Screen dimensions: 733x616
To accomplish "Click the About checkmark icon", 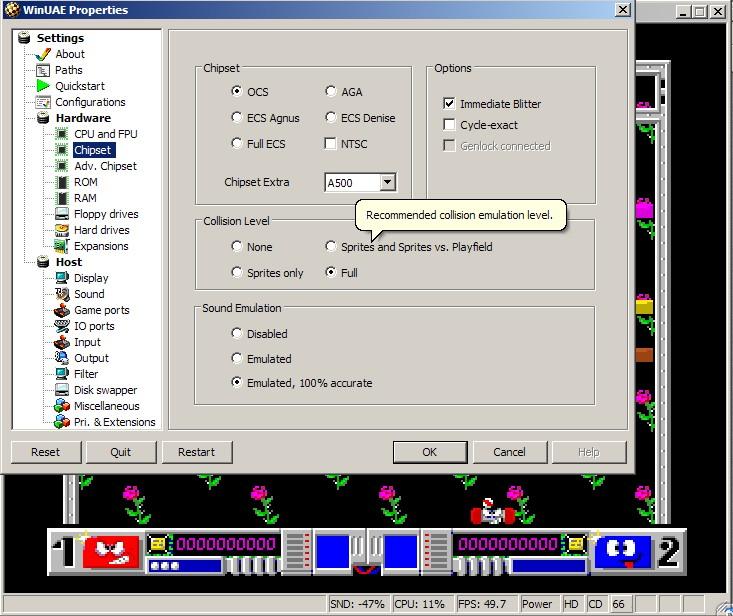I will pyautogui.click(x=43, y=54).
